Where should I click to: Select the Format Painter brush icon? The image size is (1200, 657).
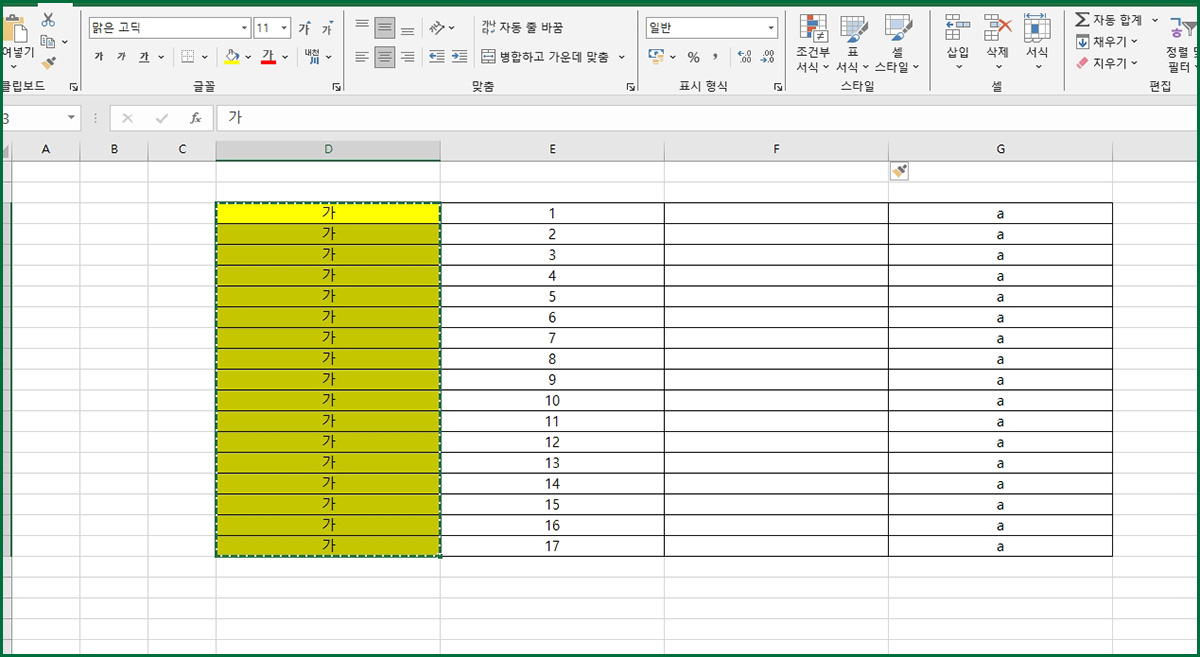click(x=48, y=63)
